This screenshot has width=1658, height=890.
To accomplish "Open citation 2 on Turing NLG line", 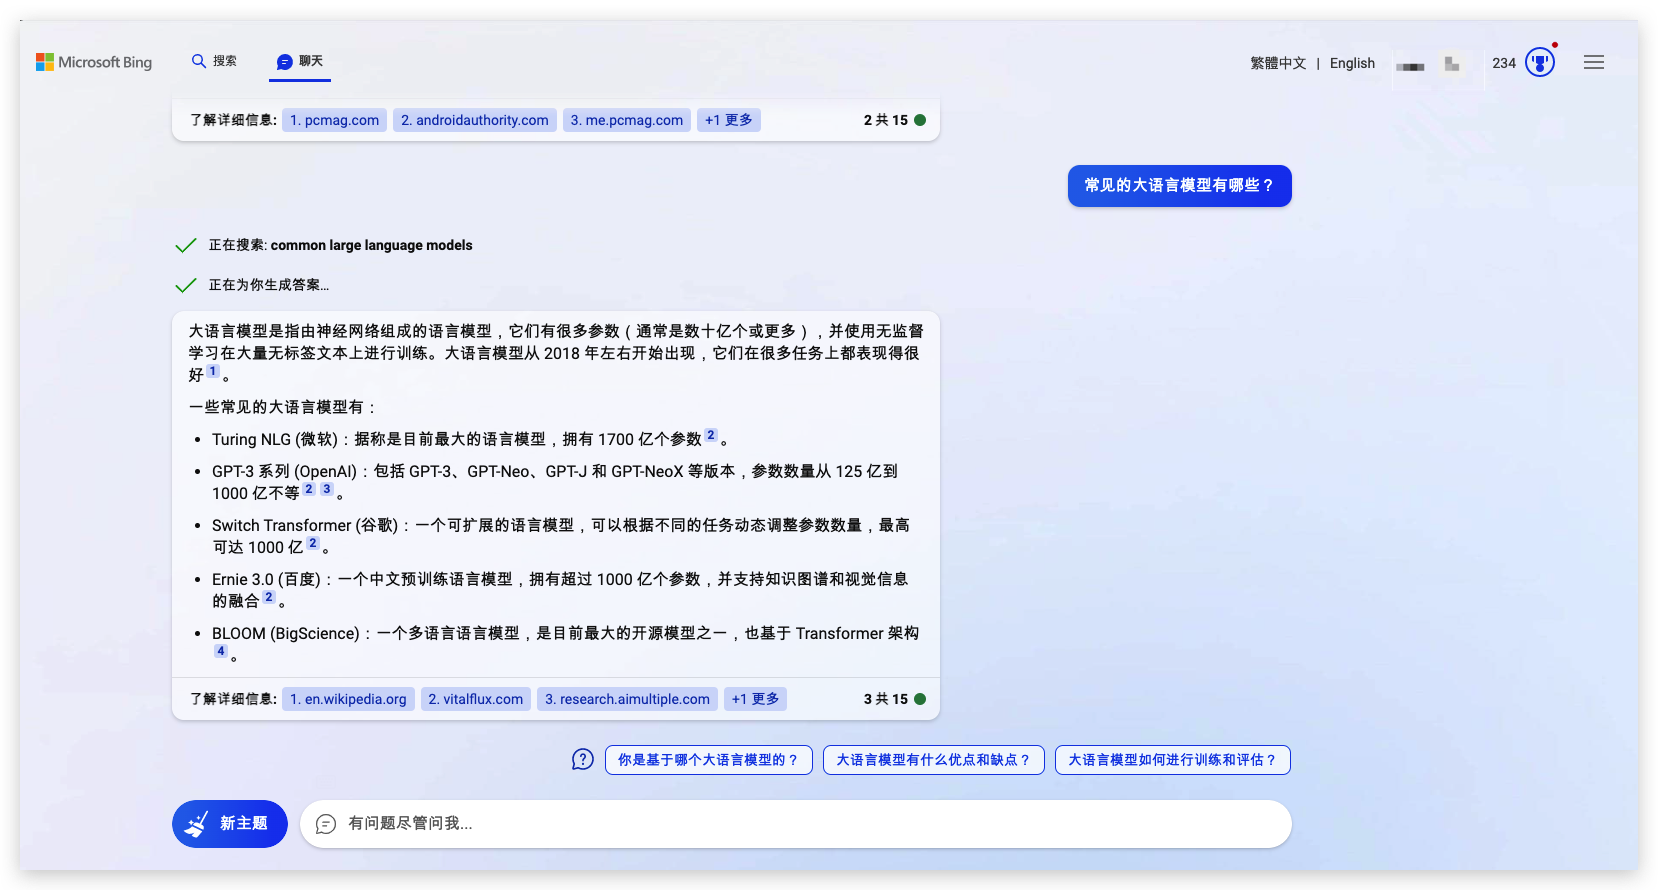I will tap(711, 435).
